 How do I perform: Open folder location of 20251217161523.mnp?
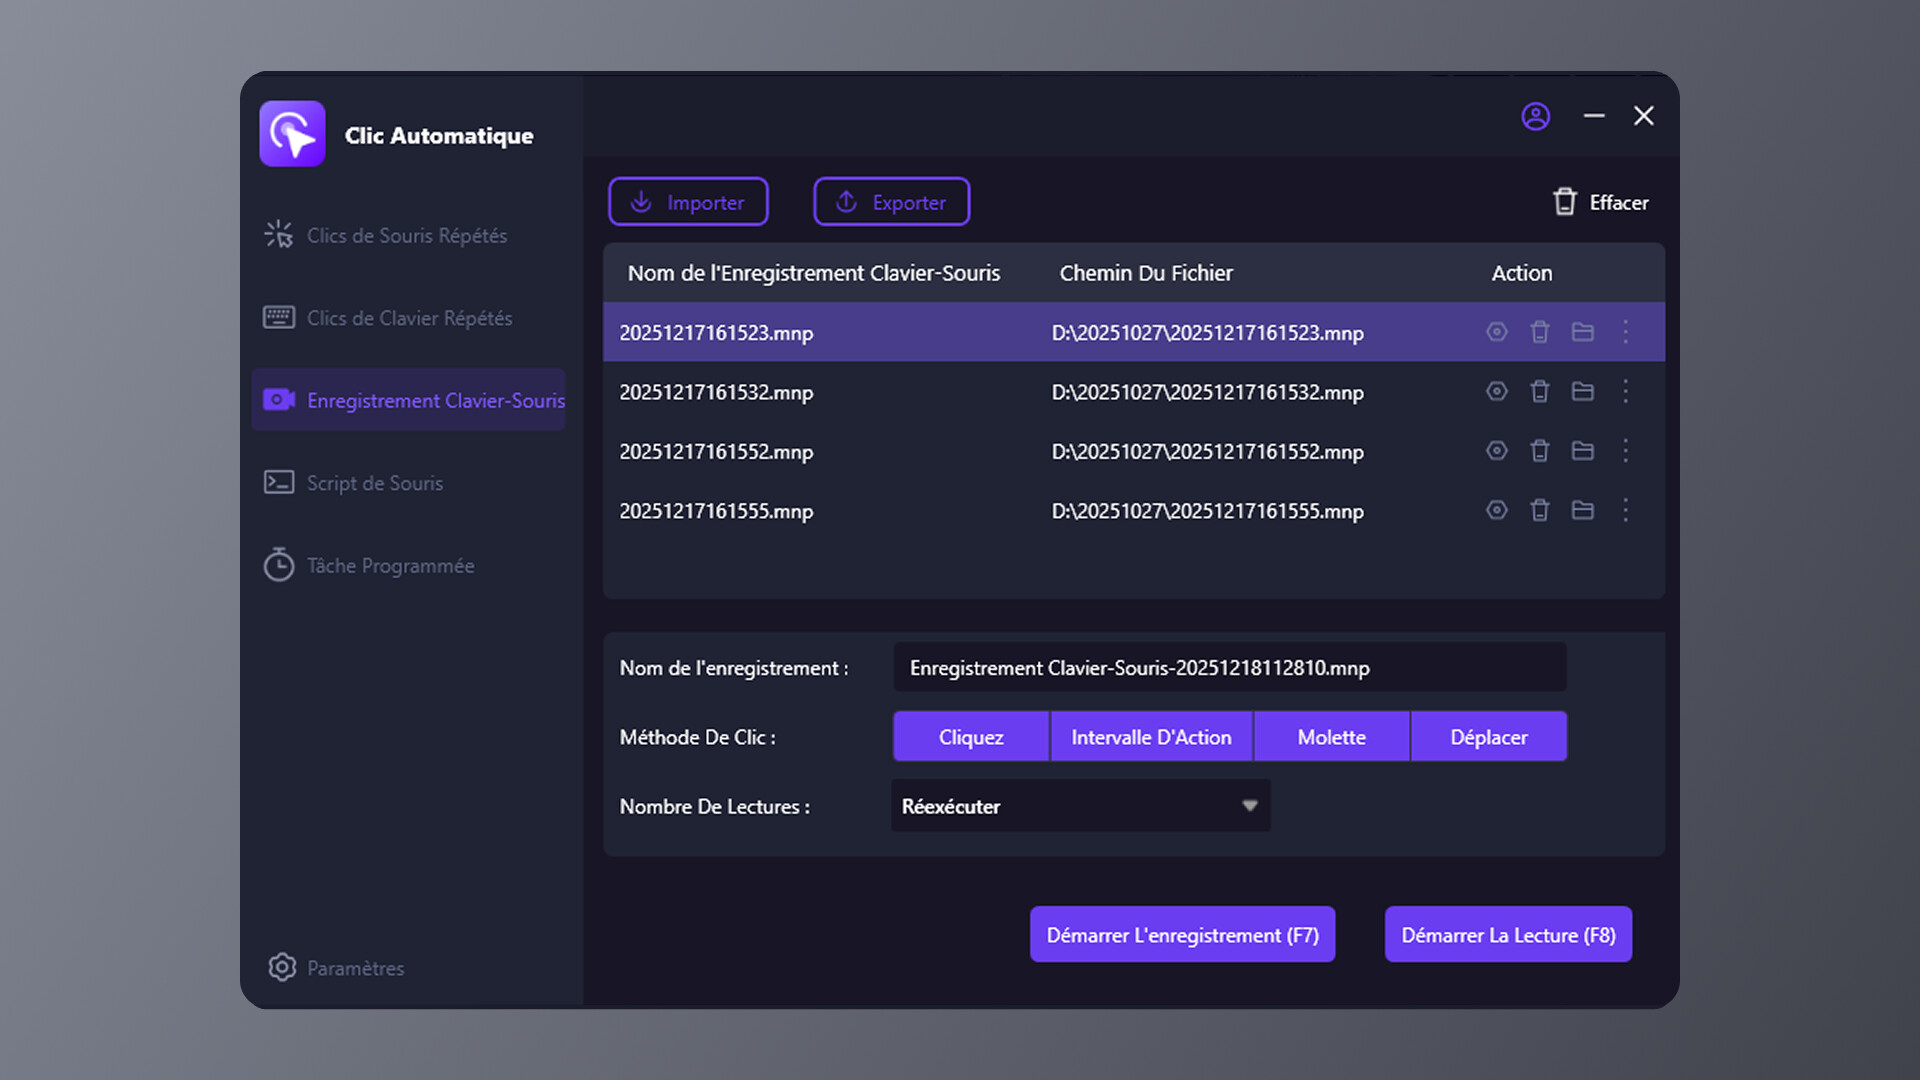tap(1582, 332)
